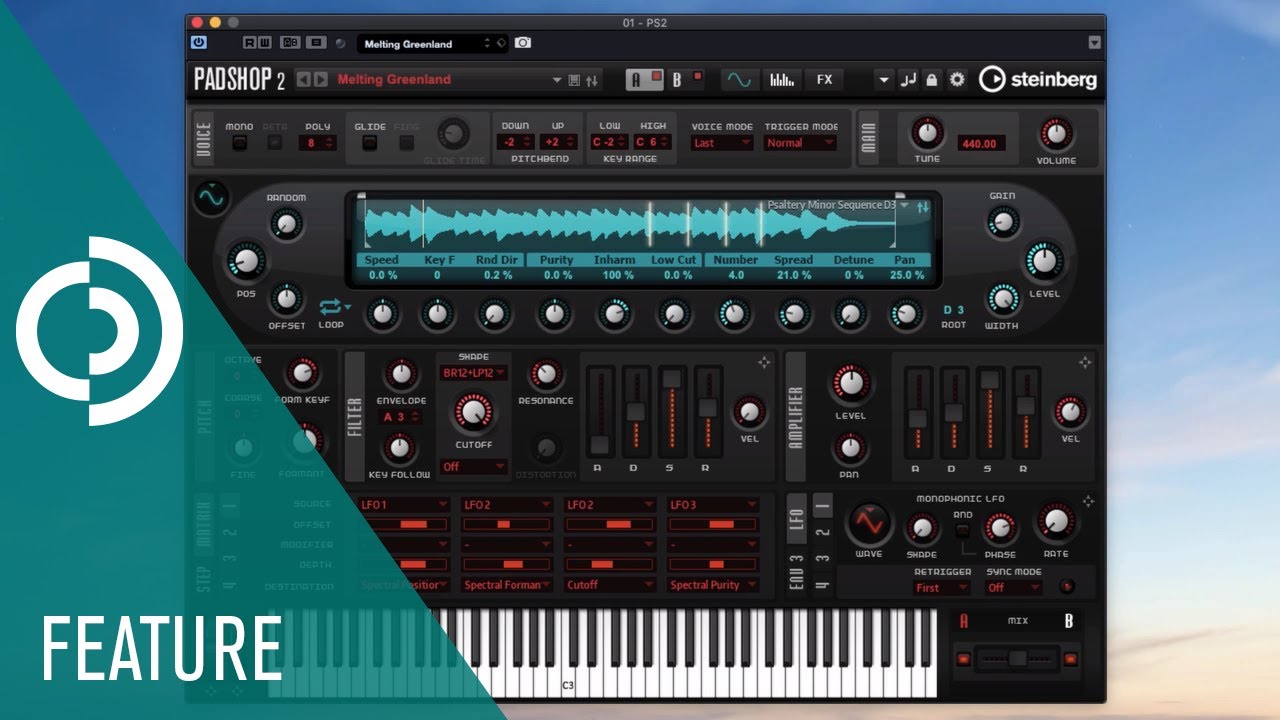Switch to the synth page sine-wave tab
Image resolution: width=1280 pixels, height=720 pixels.
740,79
